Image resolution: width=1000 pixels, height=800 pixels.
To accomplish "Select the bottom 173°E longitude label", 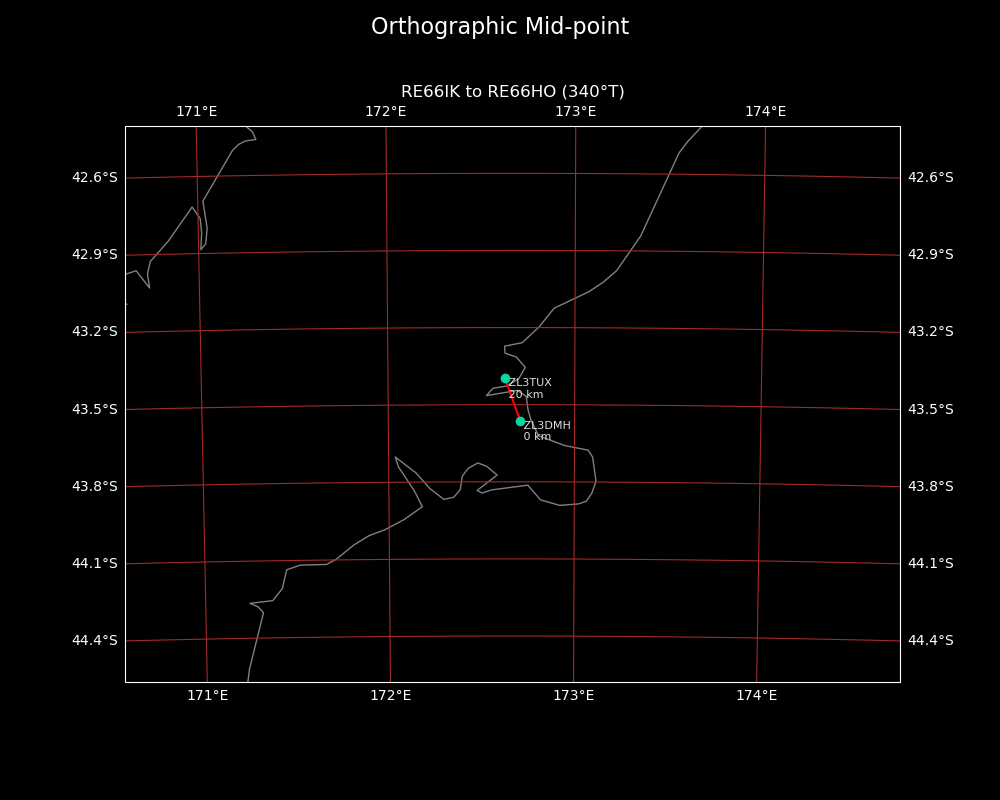I will [x=573, y=695].
